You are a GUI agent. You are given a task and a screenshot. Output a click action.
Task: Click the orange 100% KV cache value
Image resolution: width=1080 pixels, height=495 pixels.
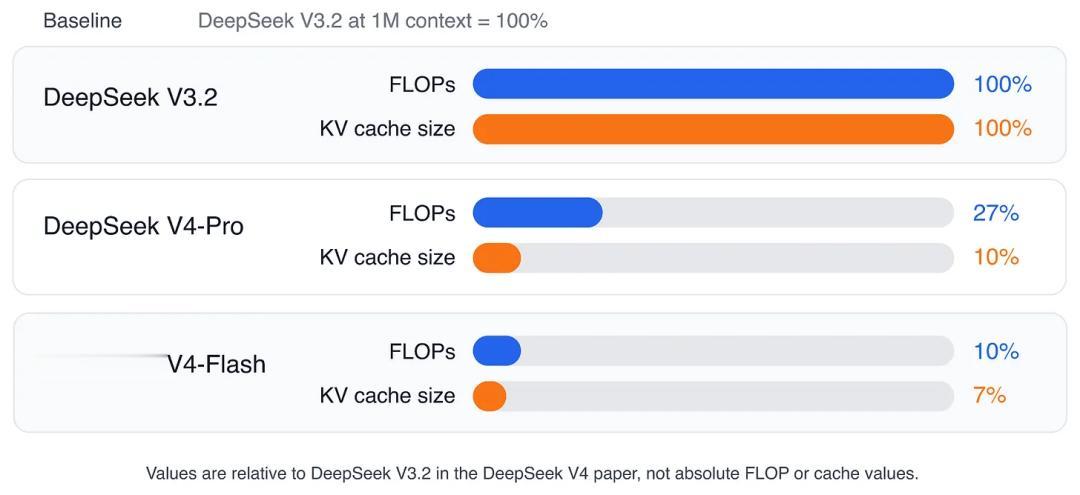1002,129
